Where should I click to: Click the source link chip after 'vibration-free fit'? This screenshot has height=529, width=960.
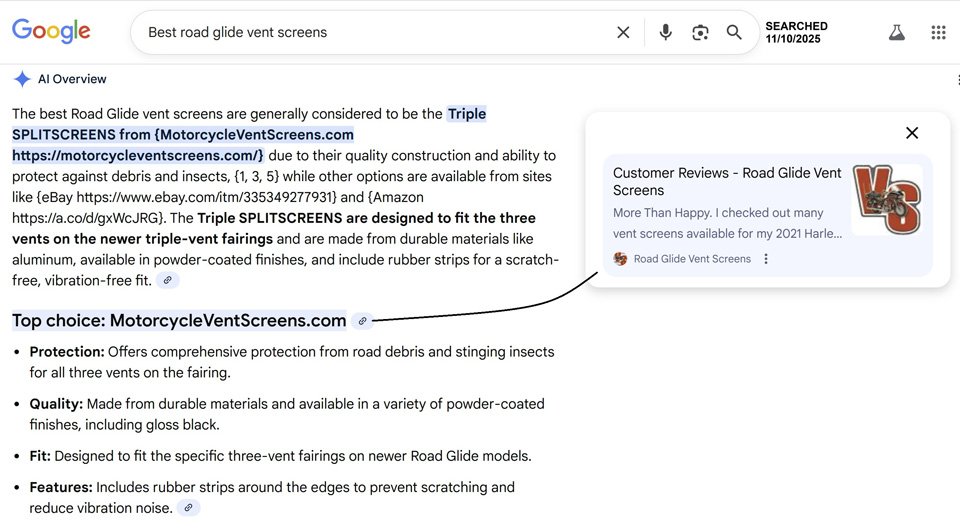[168, 281]
